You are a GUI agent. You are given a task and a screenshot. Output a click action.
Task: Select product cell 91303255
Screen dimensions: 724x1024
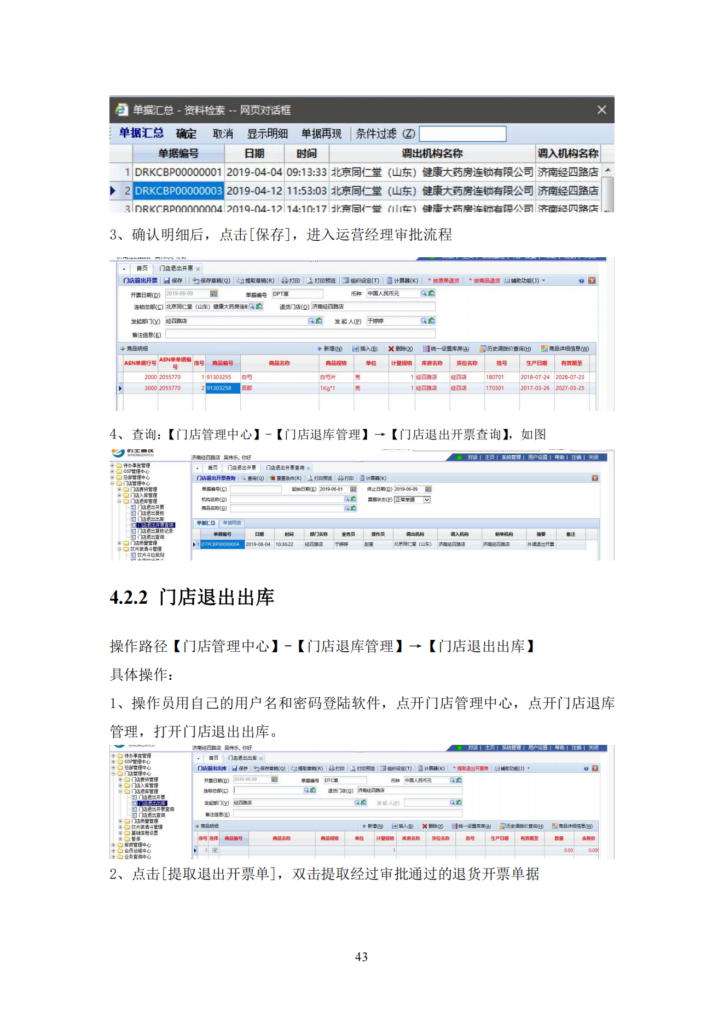tap(223, 377)
